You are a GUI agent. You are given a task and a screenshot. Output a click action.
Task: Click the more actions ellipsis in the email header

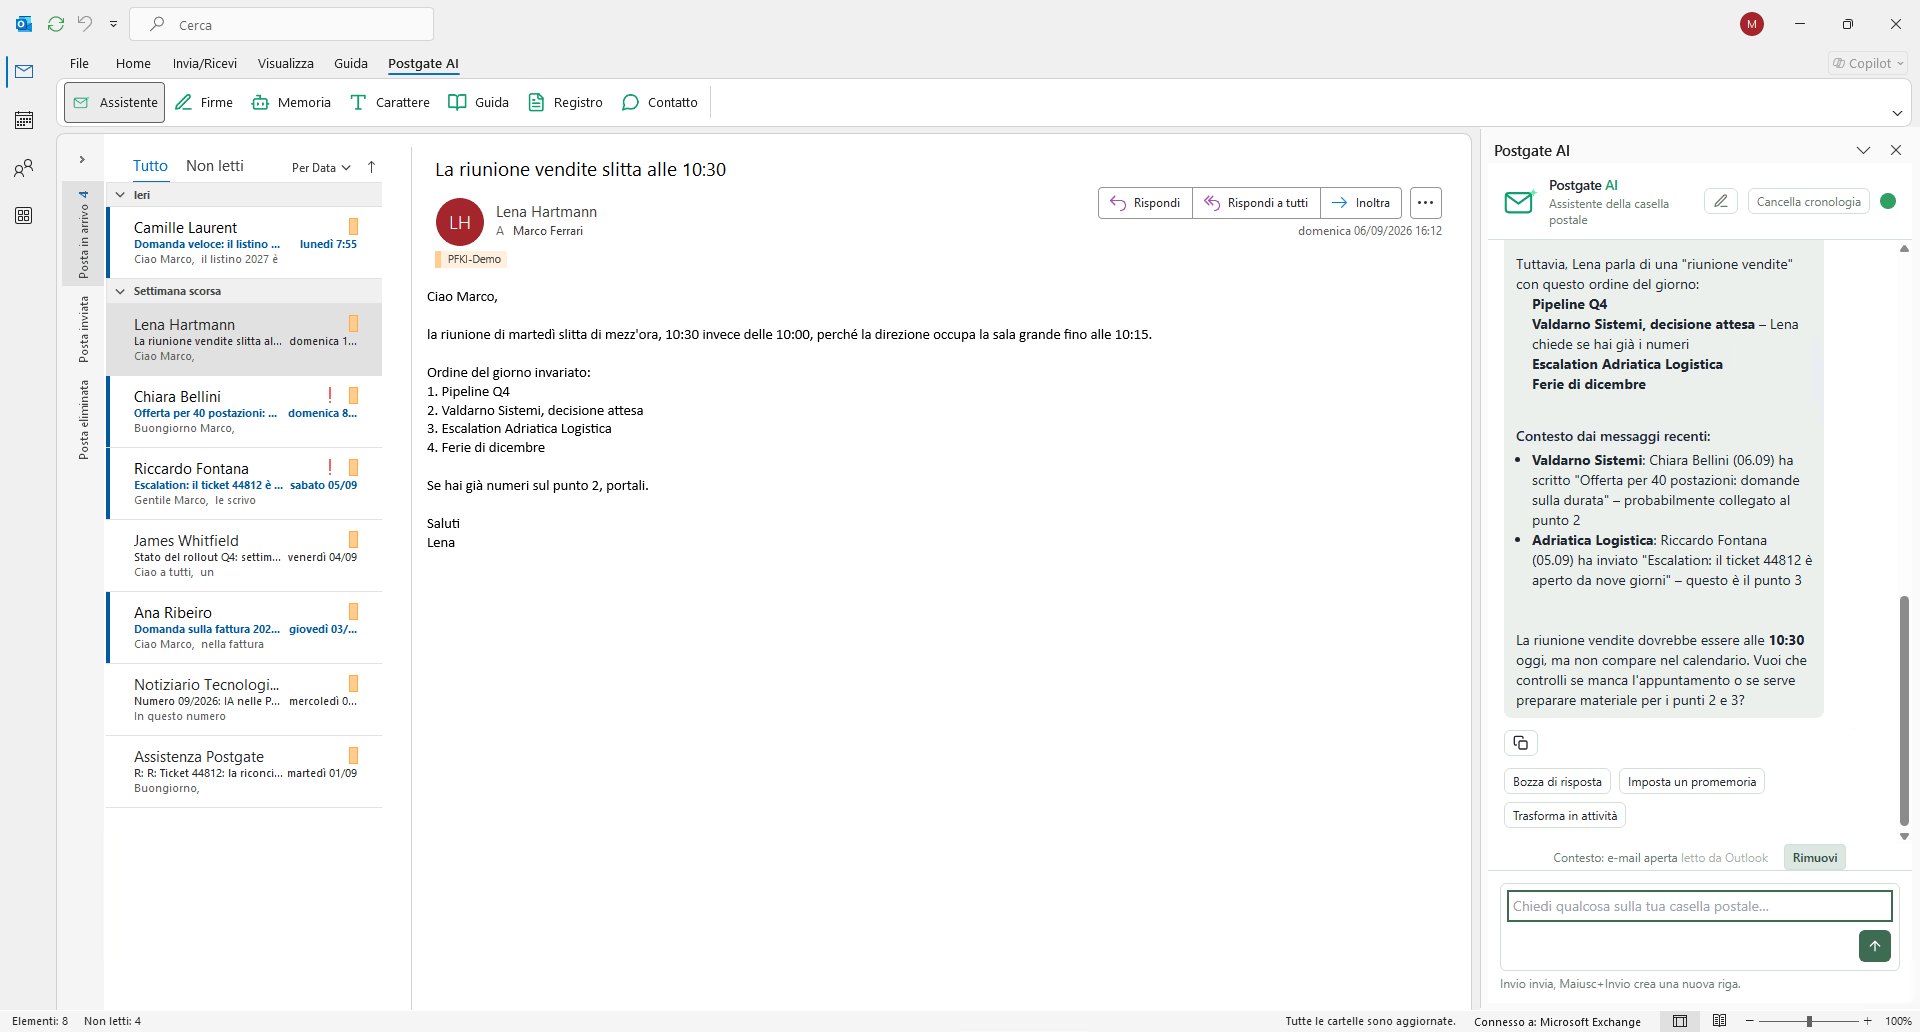1426,203
